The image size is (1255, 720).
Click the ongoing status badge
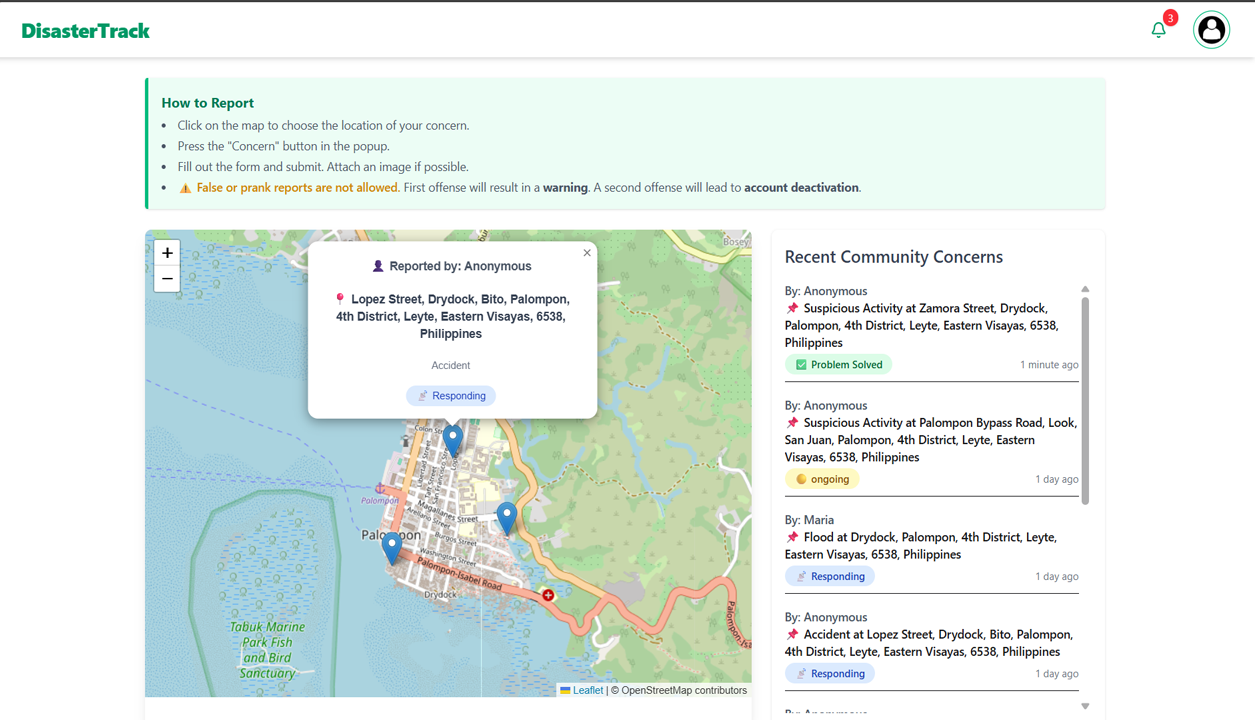[x=822, y=479]
